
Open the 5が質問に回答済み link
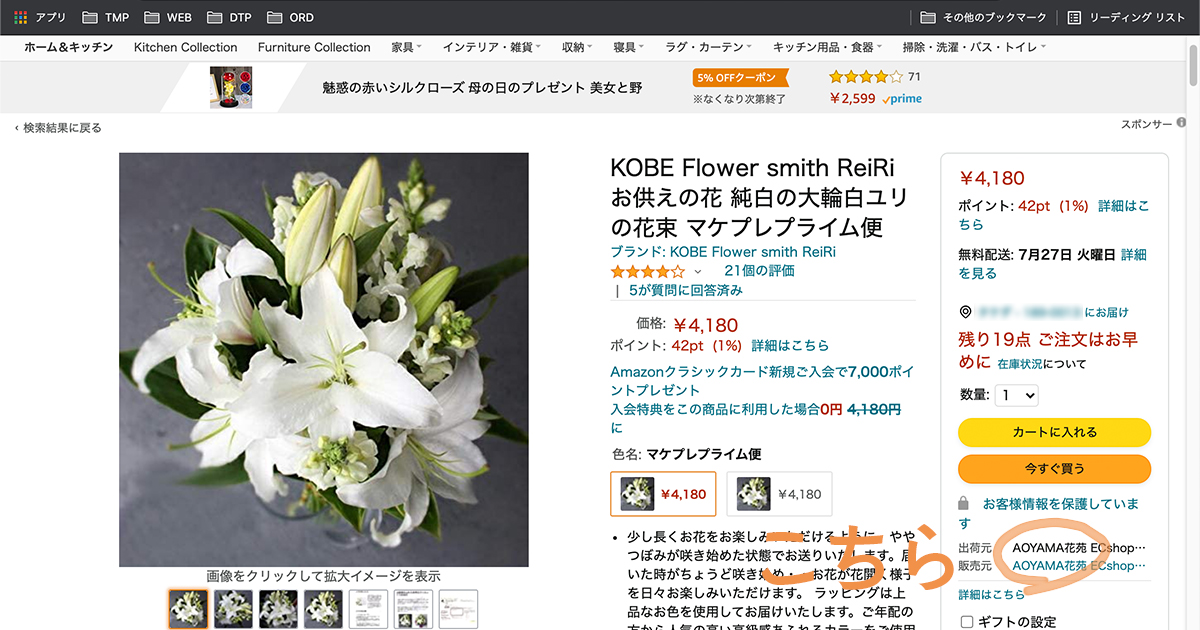coord(686,290)
